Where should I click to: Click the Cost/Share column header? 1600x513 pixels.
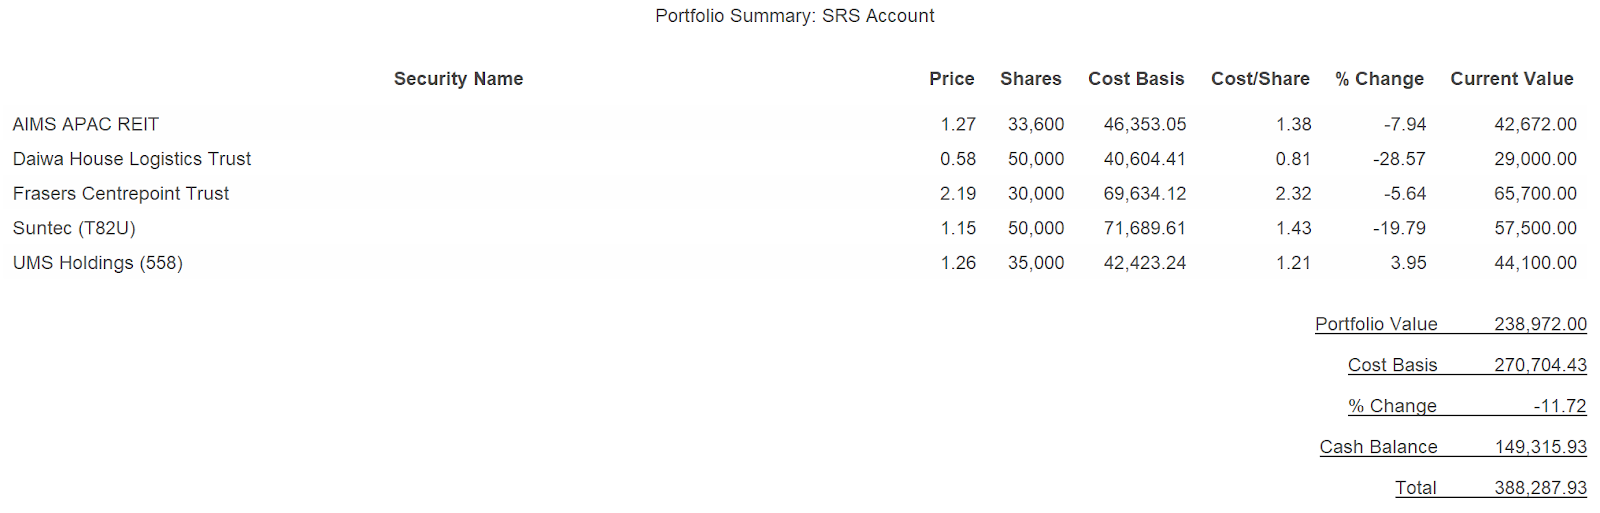[x=1260, y=79]
